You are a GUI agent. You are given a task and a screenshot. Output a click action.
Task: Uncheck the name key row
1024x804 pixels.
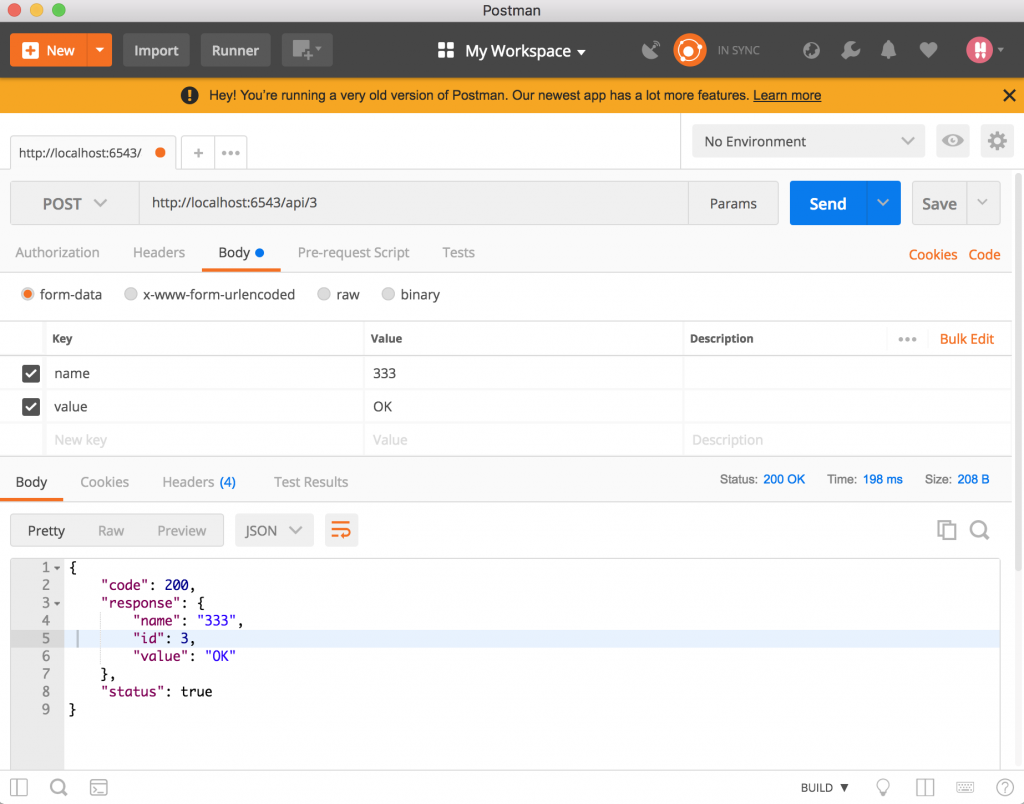31,374
